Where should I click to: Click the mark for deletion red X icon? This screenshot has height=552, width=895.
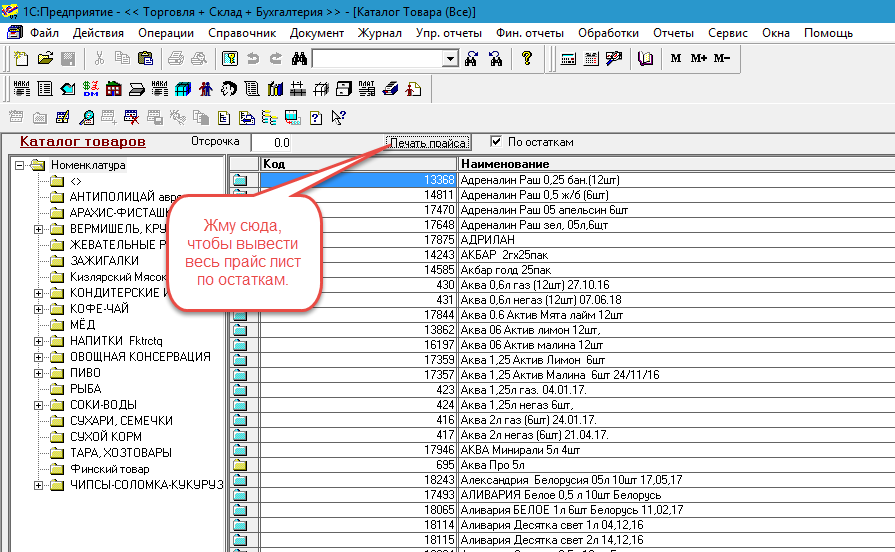coord(131,118)
